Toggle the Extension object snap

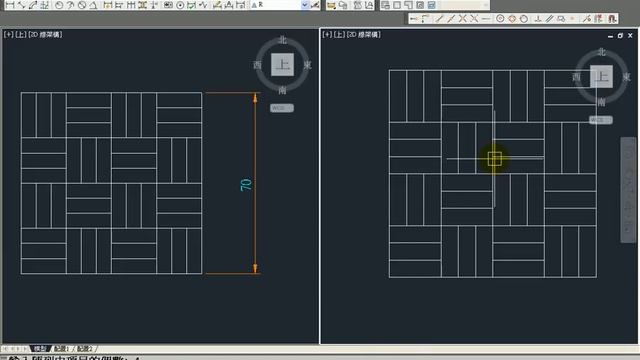tap(486, 19)
